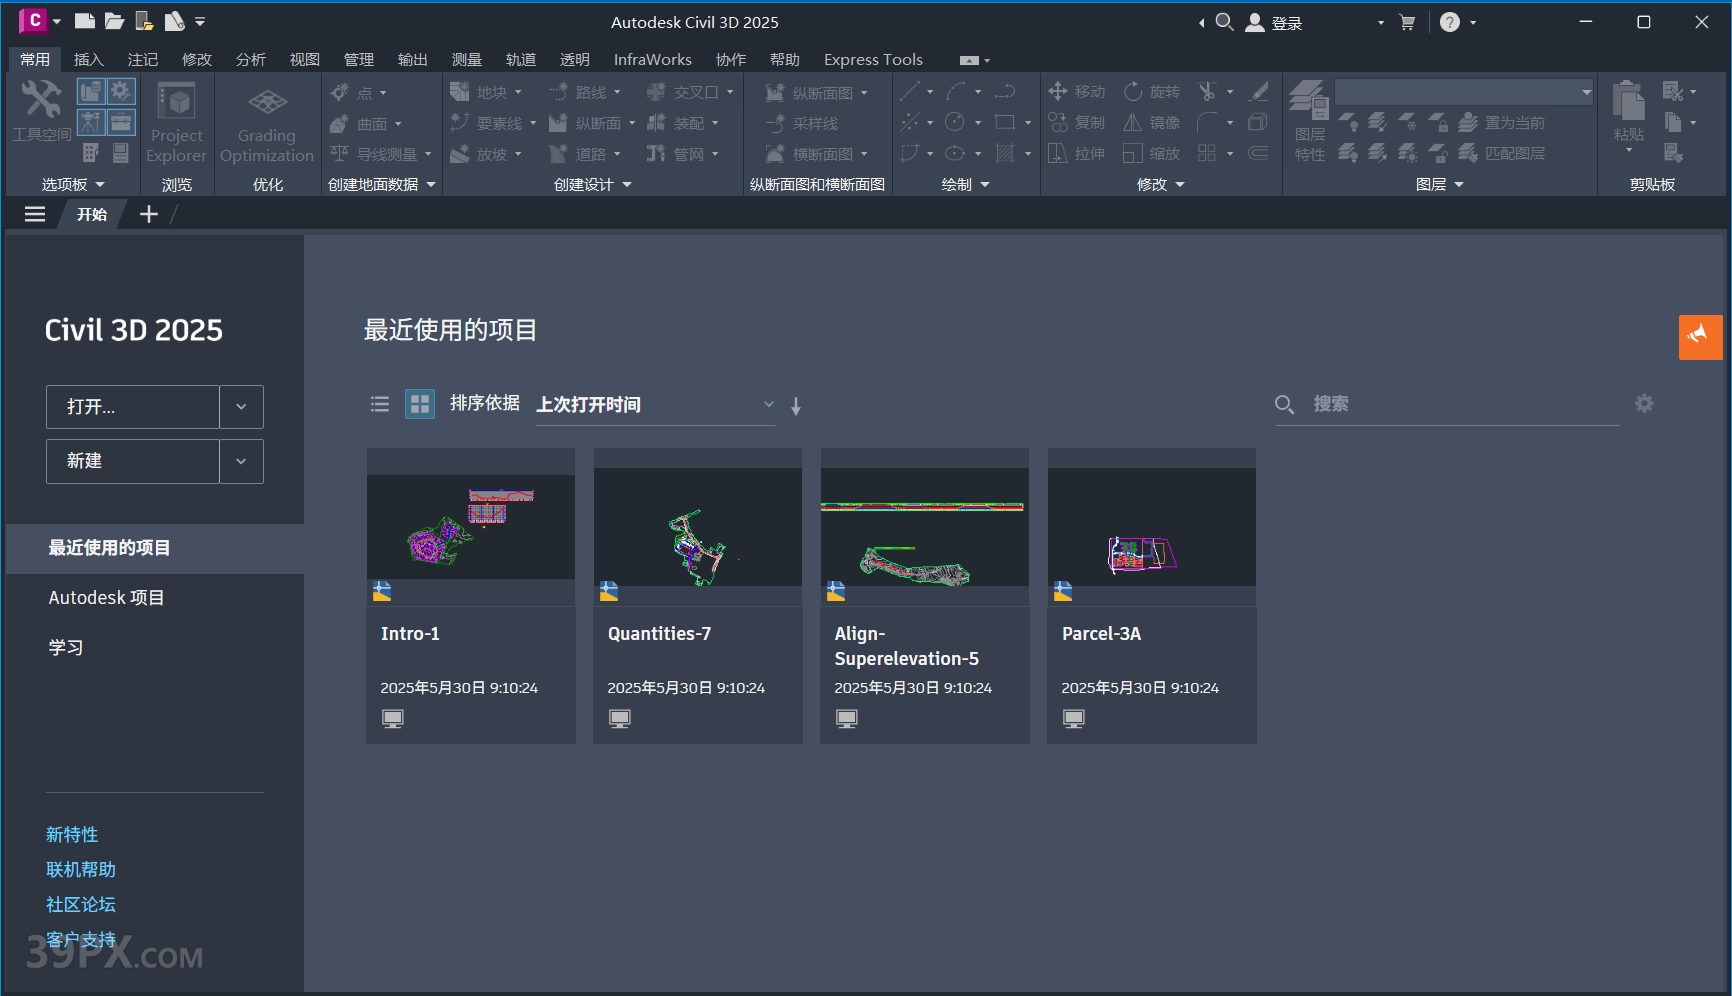Open the Quantities-7 drawing thumbnail
The width and height of the screenshot is (1732, 996).
(x=698, y=527)
